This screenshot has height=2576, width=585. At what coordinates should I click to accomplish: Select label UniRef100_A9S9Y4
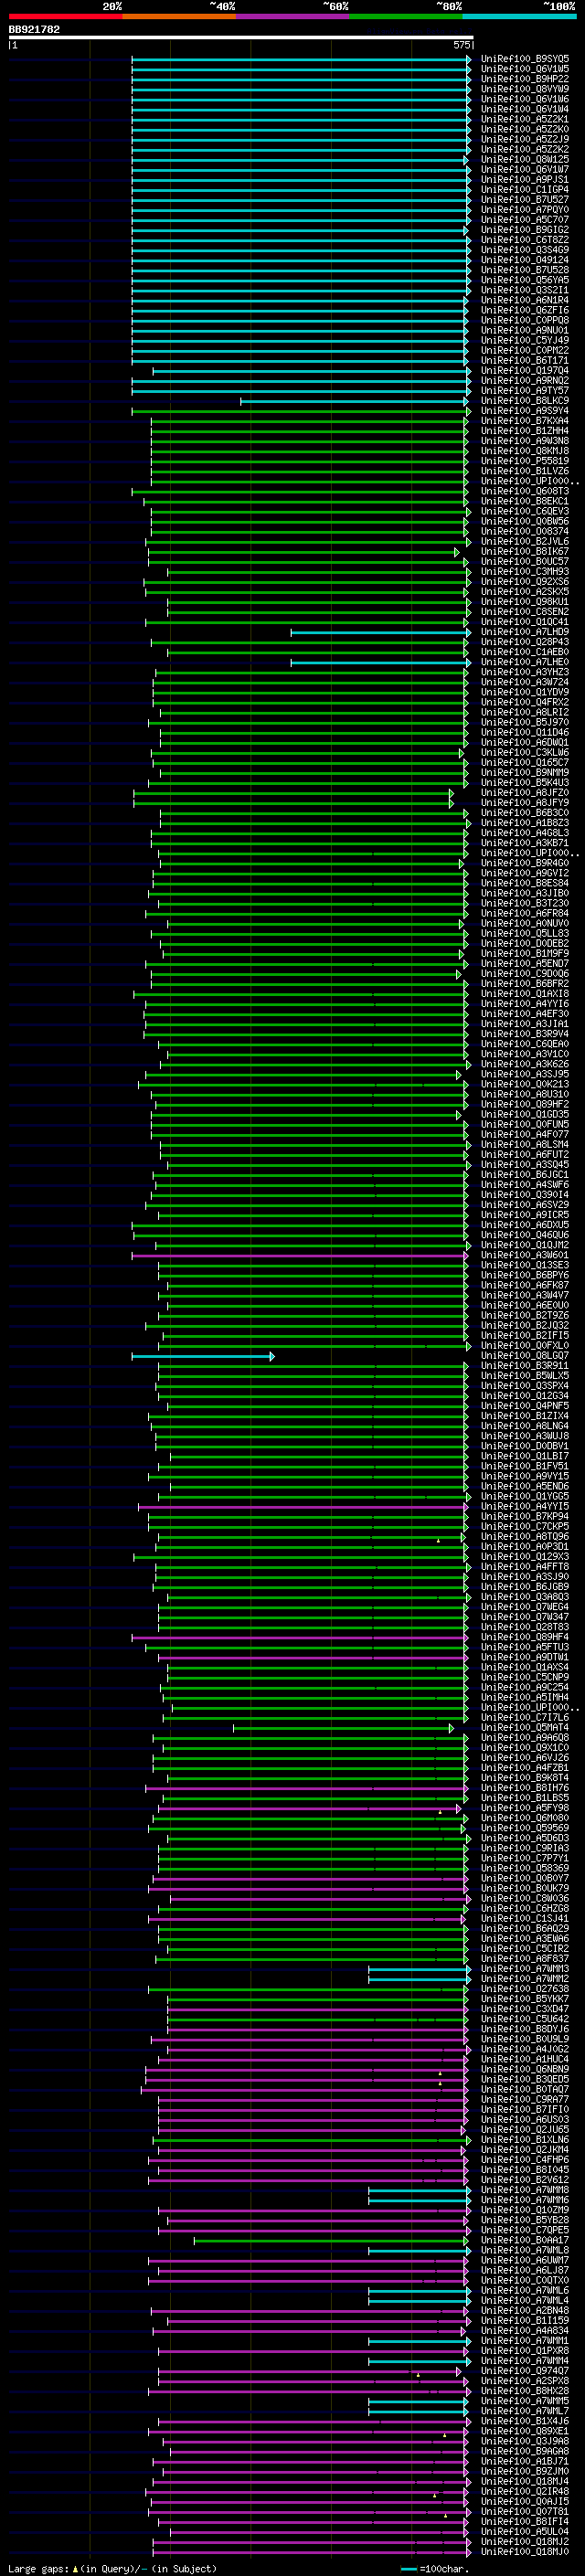[525, 411]
